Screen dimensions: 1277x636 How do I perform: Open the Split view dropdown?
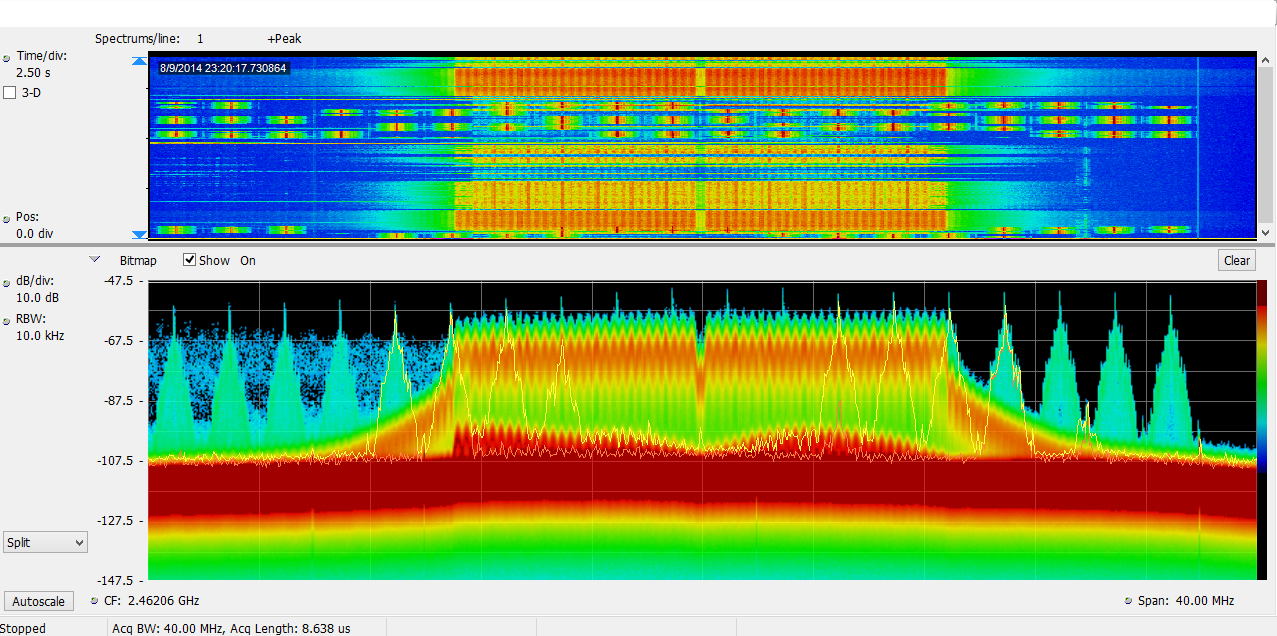(45, 541)
